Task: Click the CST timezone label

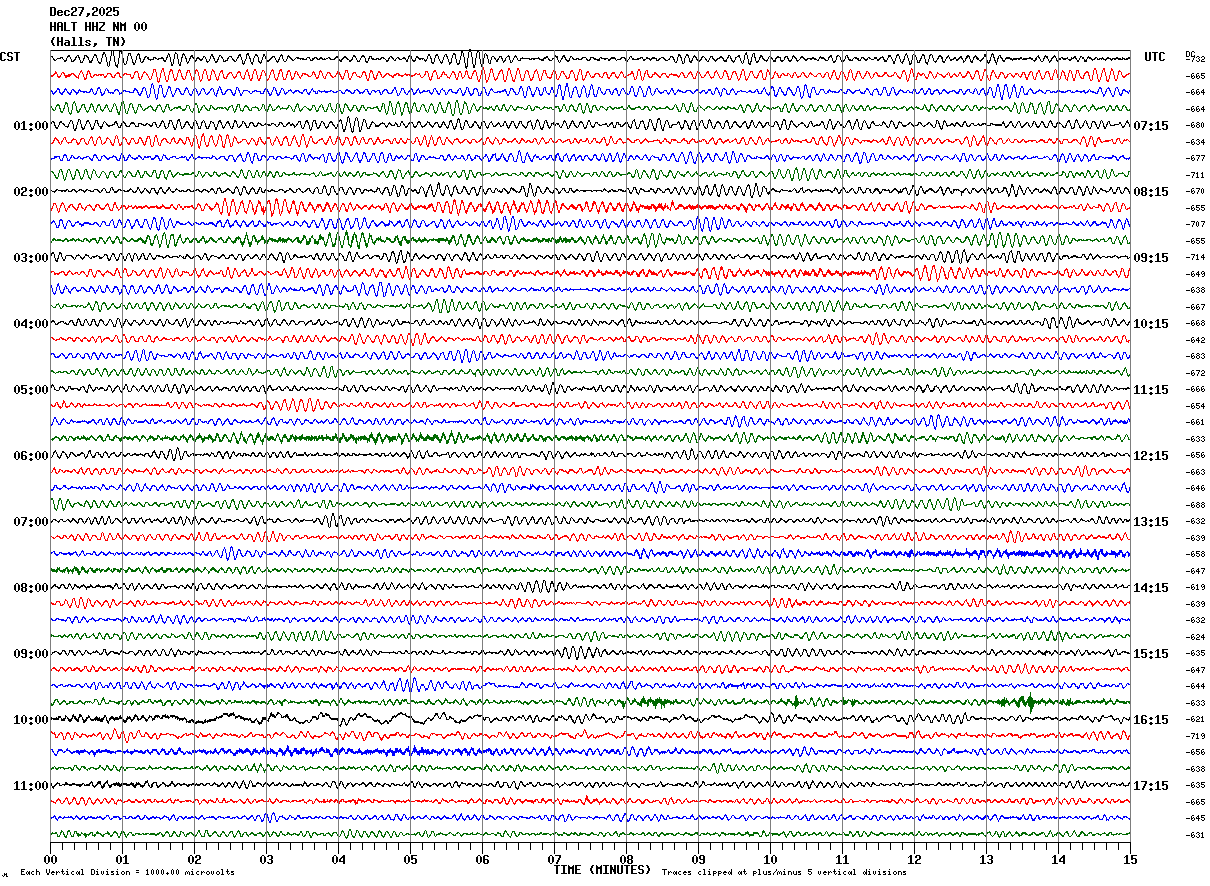Action: tap(10, 57)
